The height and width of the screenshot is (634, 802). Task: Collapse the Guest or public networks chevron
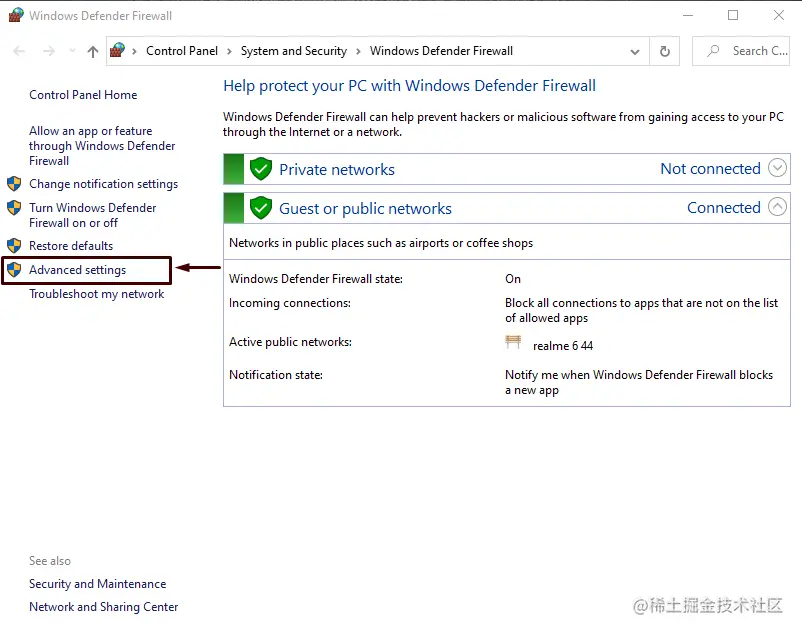(777, 207)
